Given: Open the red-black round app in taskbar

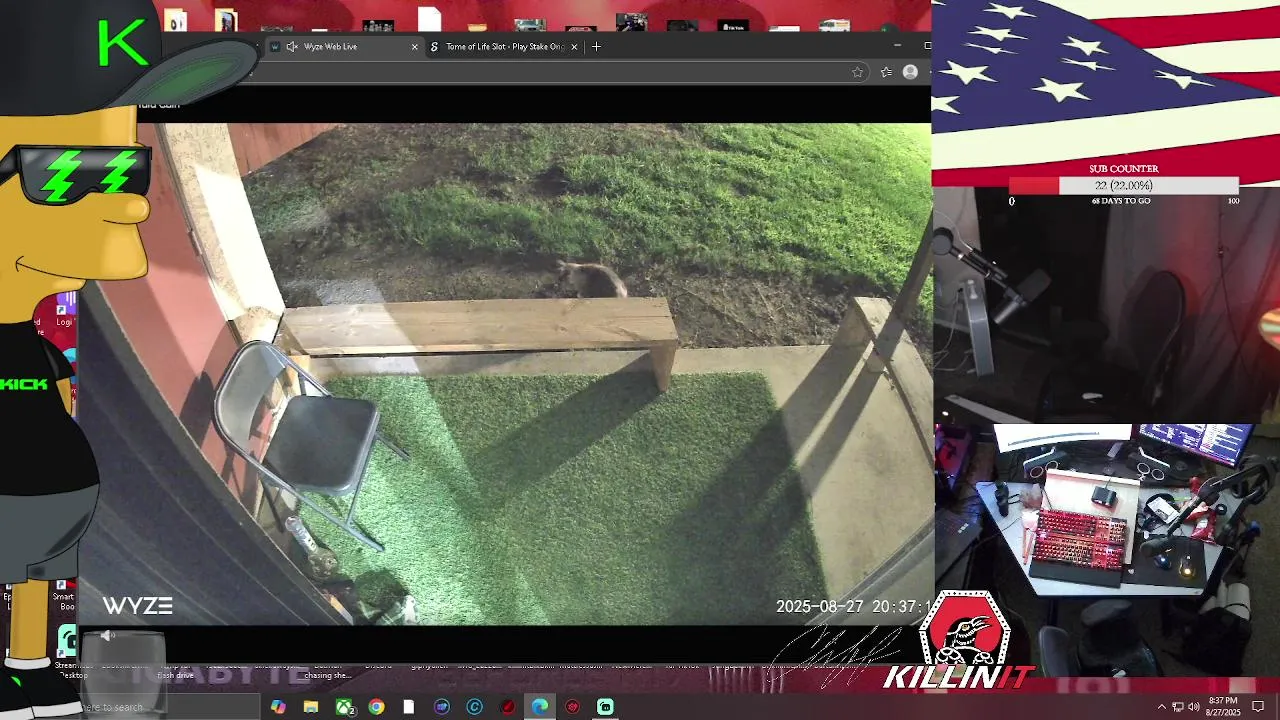Looking at the screenshot, I should pos(507,707).
